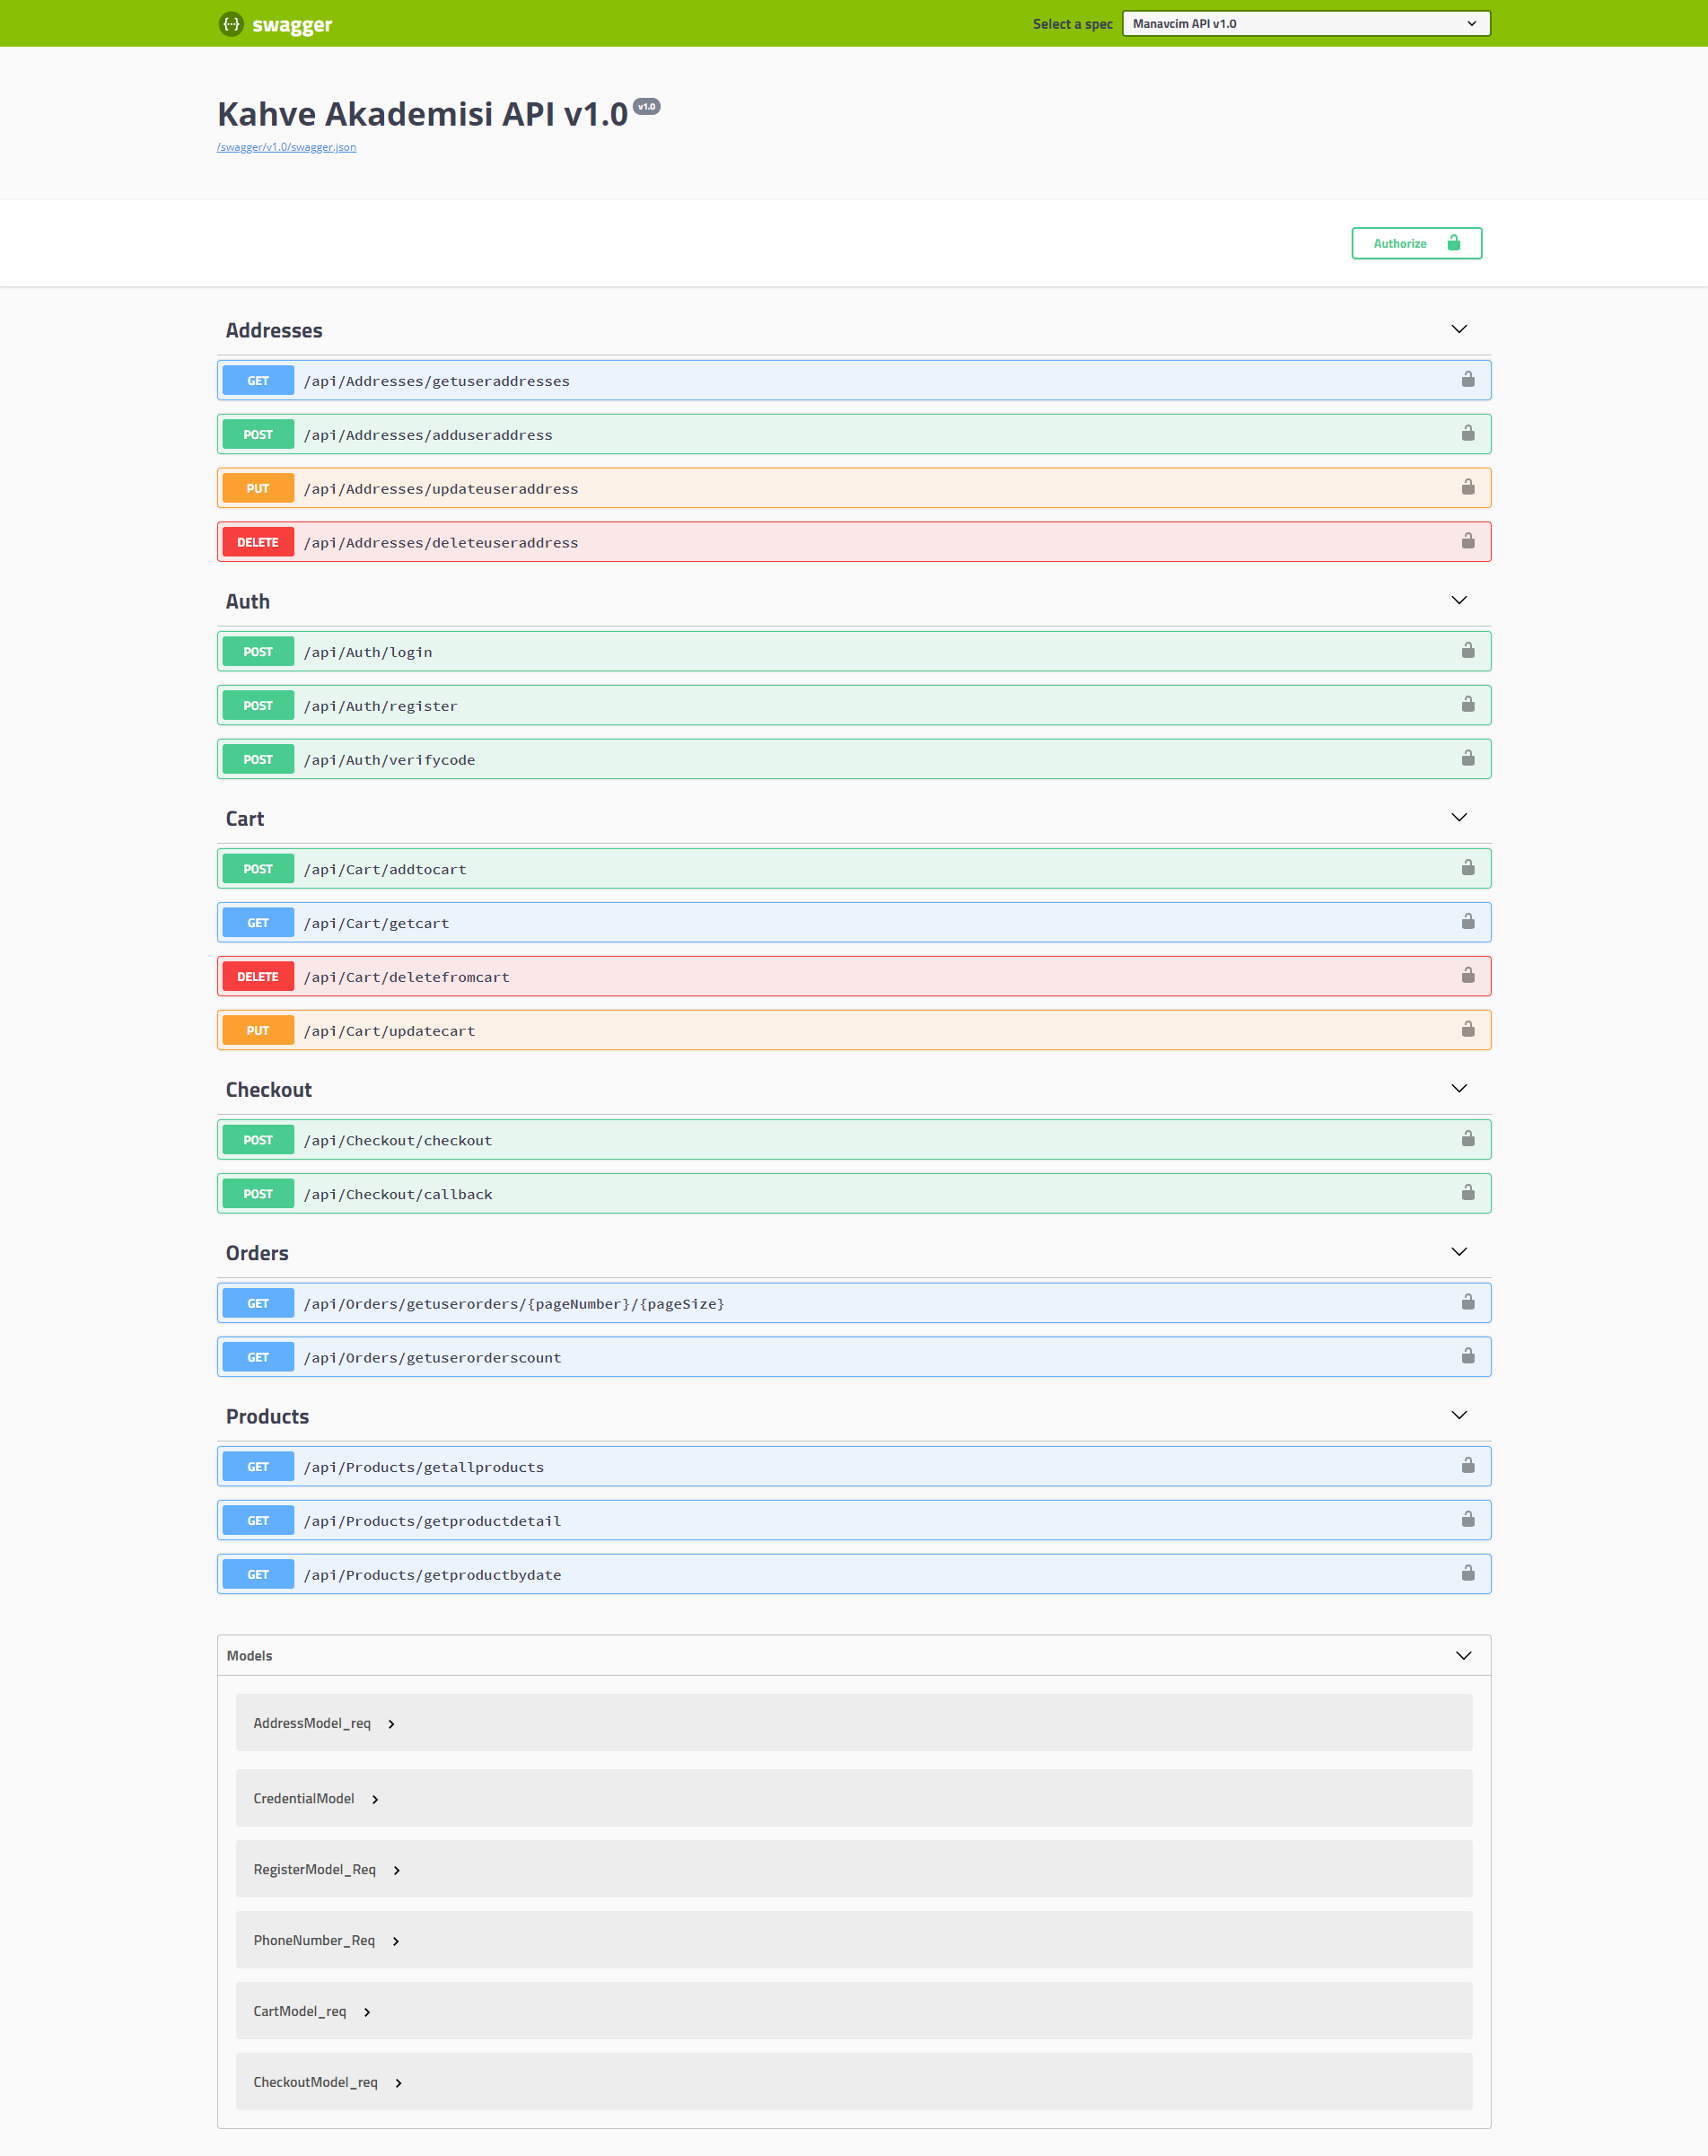1708x2156 pixels.
Task: Collapse the Models section chevron
Action: point(1463,1655)
